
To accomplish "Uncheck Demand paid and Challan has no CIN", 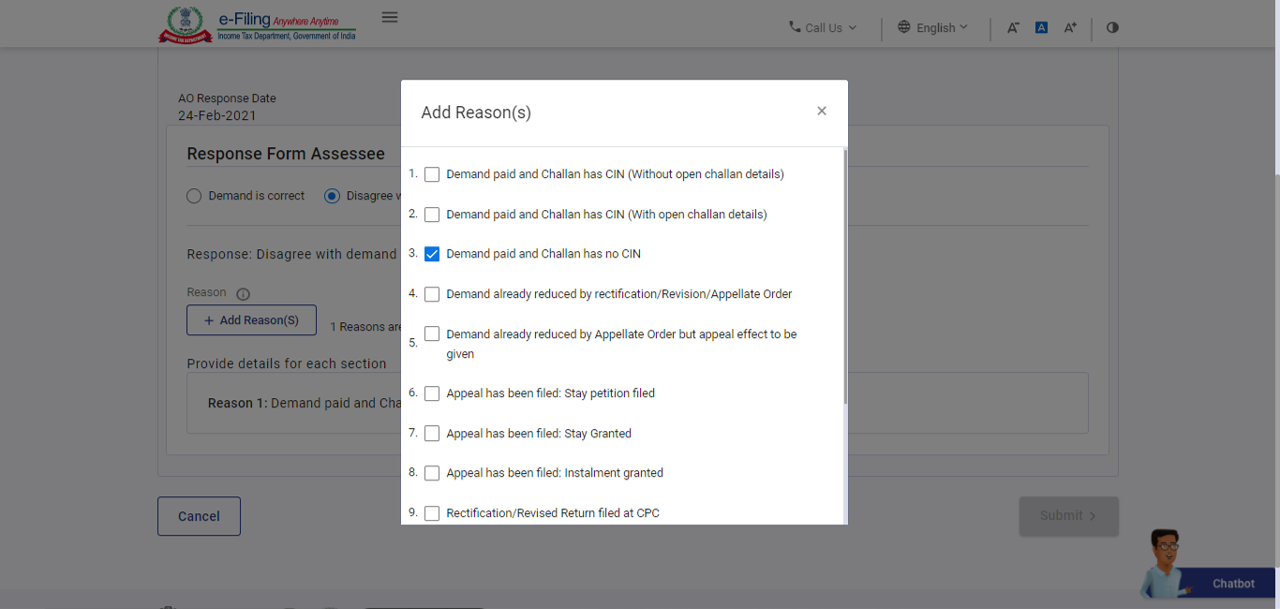I will [432, 254].
